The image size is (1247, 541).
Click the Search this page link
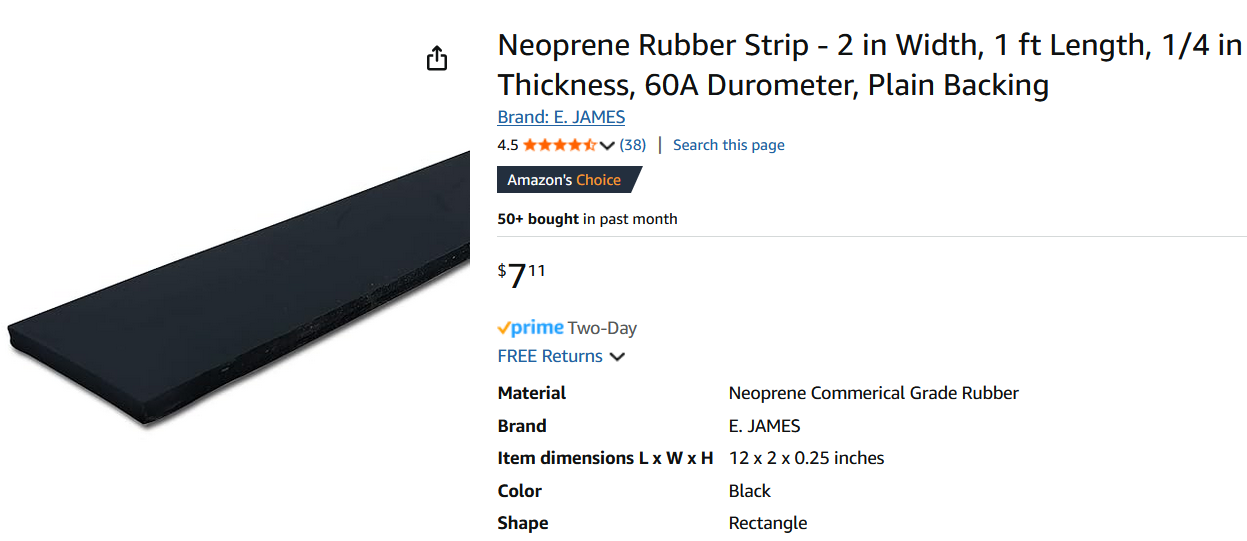click(728, 145)
